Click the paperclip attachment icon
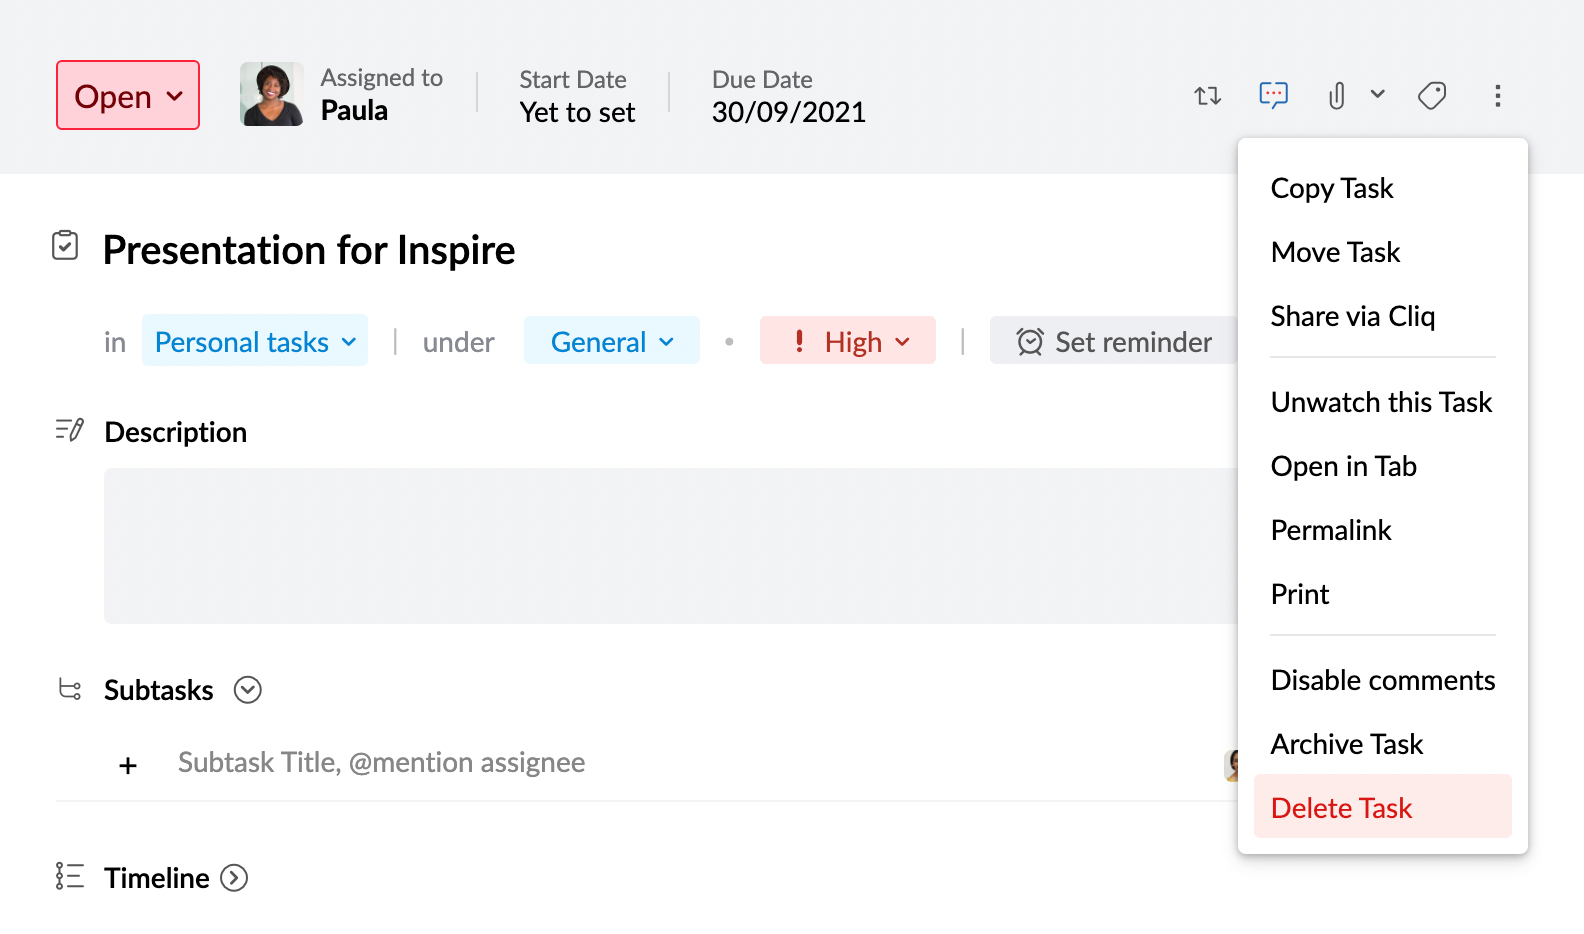 coord(1336,96)
